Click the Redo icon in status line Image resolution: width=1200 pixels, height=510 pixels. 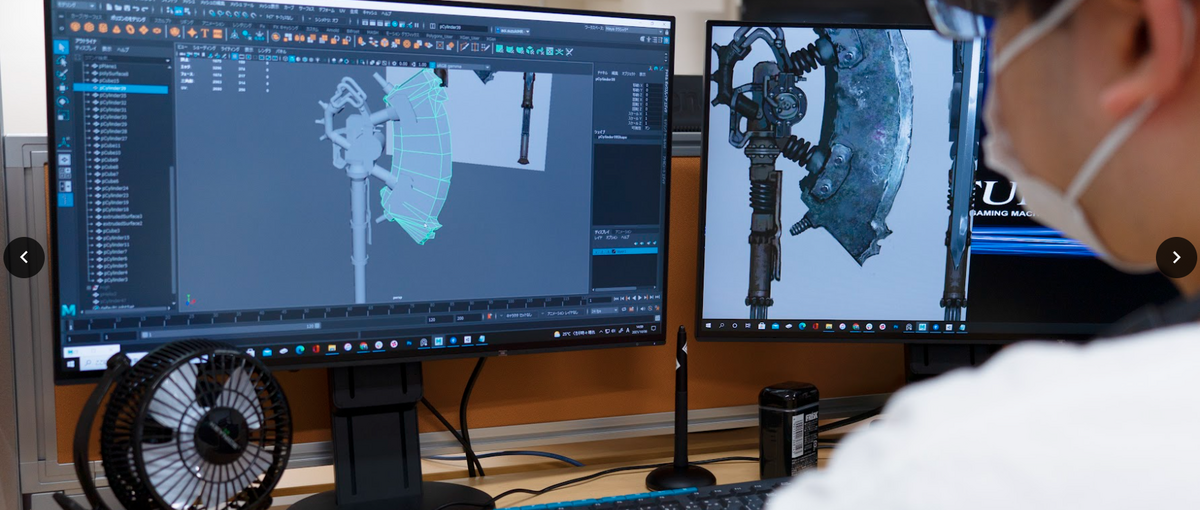[145, 9]
